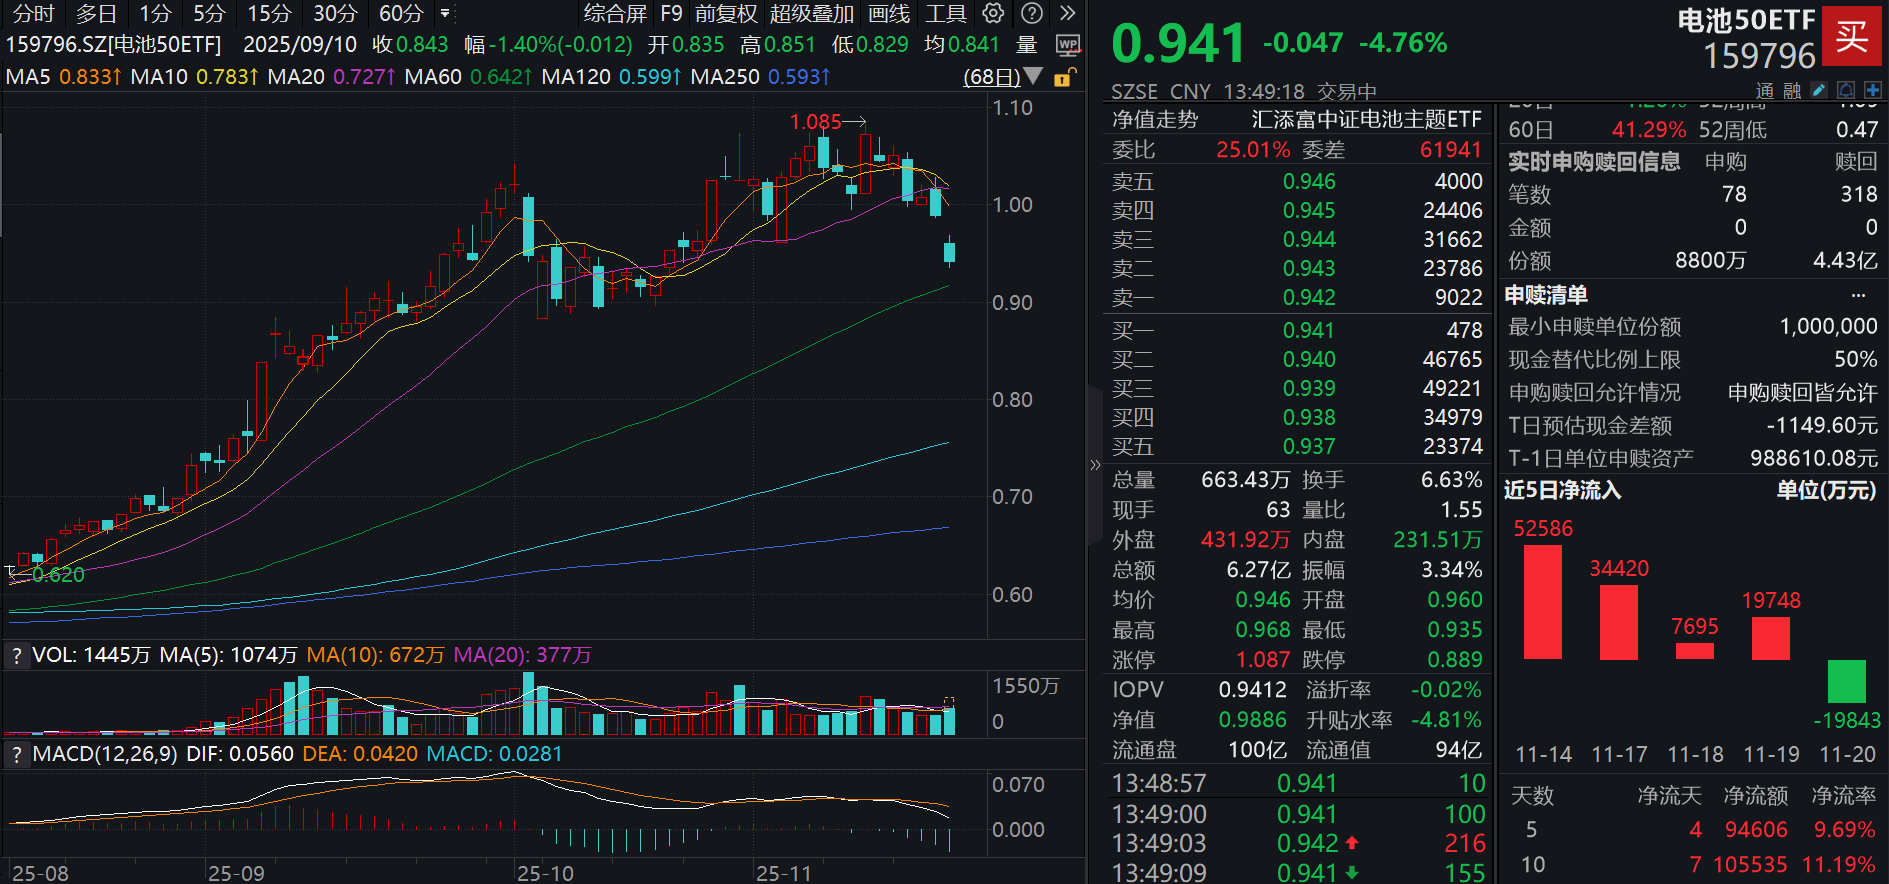The height and width of the screenshot is (884, 1889).
Task: Open 净值走势 NAV trend link
Action: 1155,120
